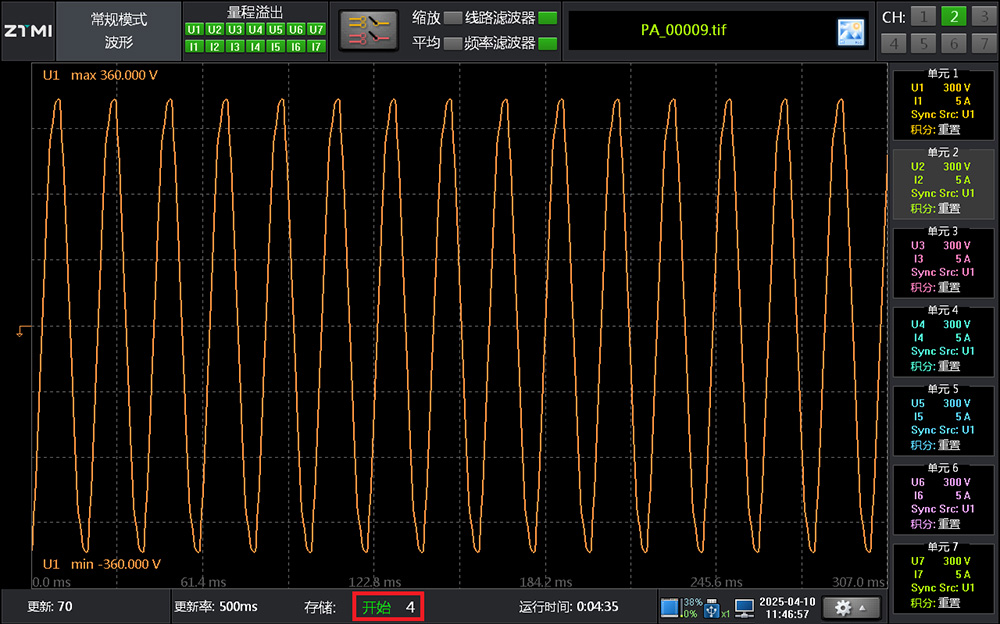Select the I7 range overflow indicator
This screenshot has width=1000, height=624.
[316, 46]
